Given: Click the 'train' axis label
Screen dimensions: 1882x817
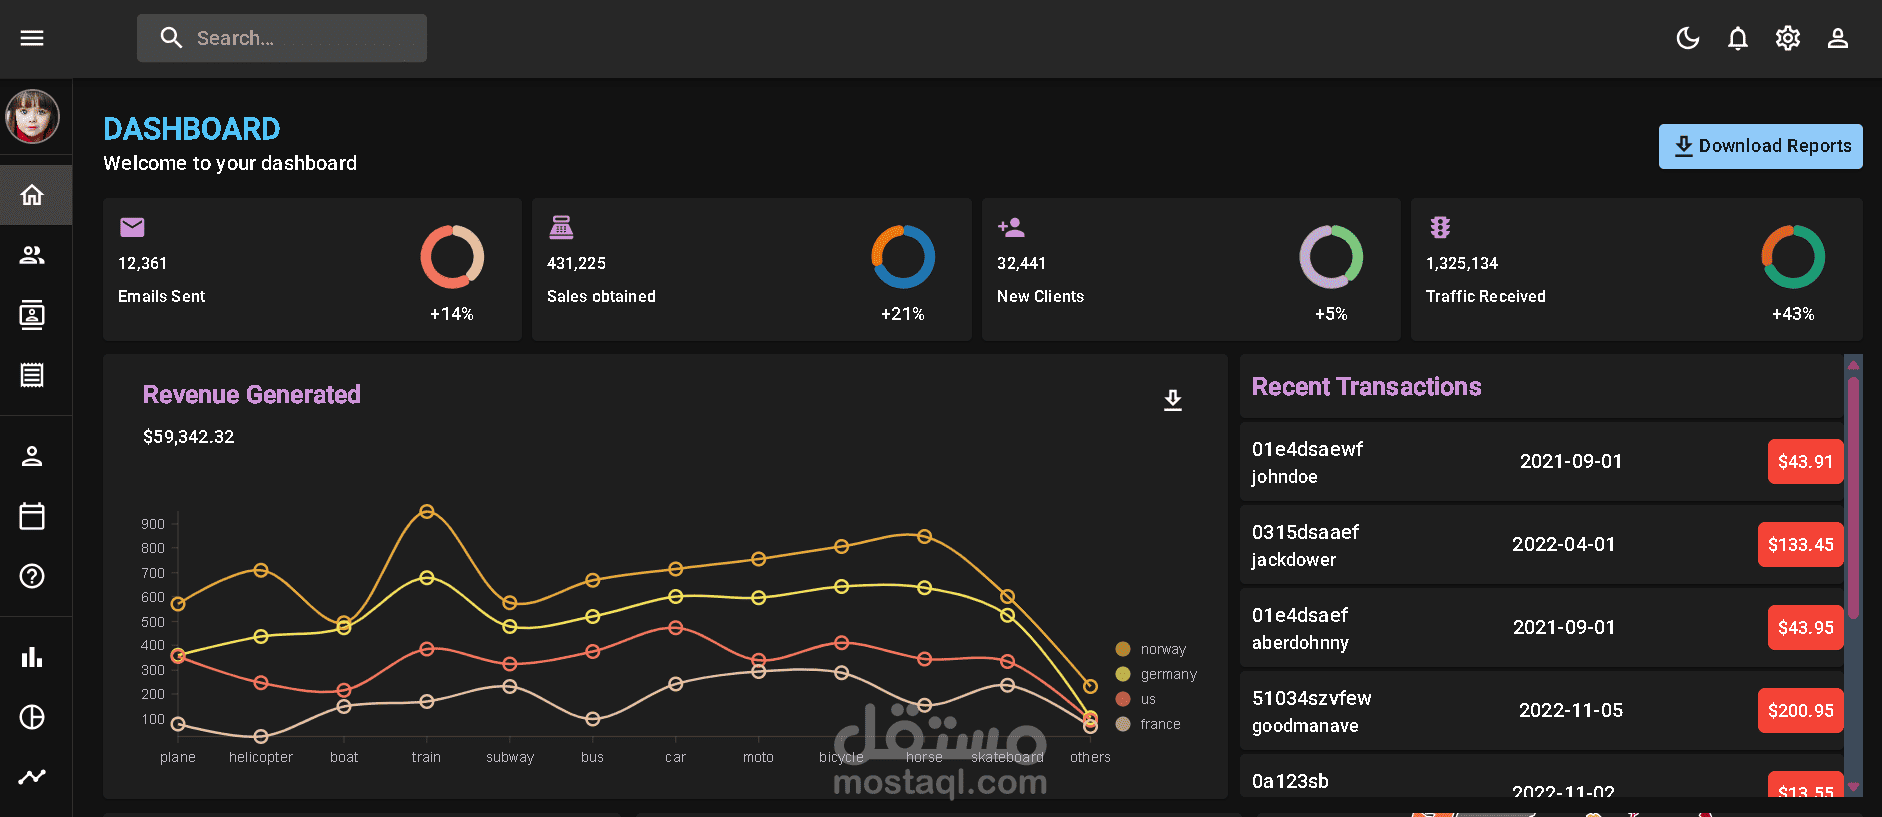Looking at the screenshot, I should click(x=426, y=757).
